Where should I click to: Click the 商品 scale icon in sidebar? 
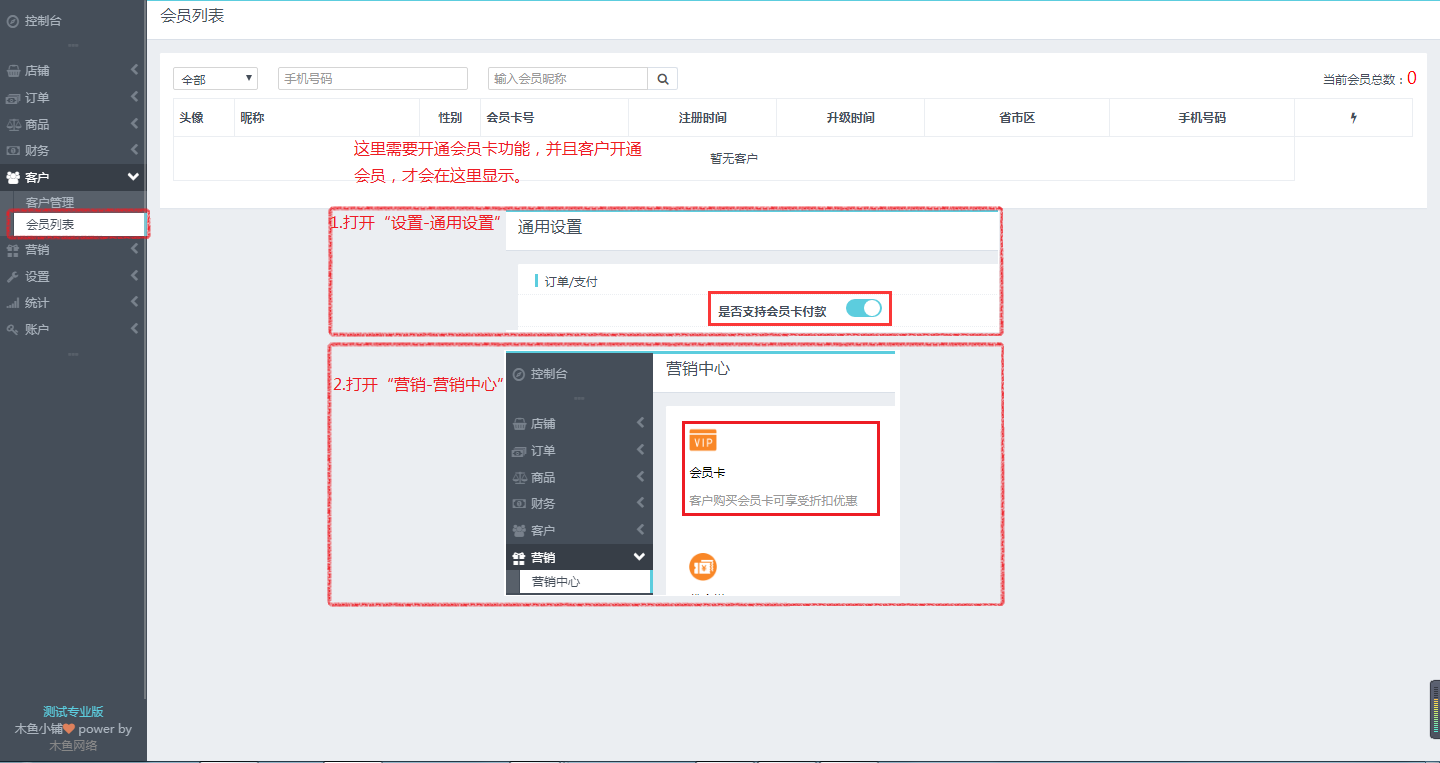pos(13,125)
